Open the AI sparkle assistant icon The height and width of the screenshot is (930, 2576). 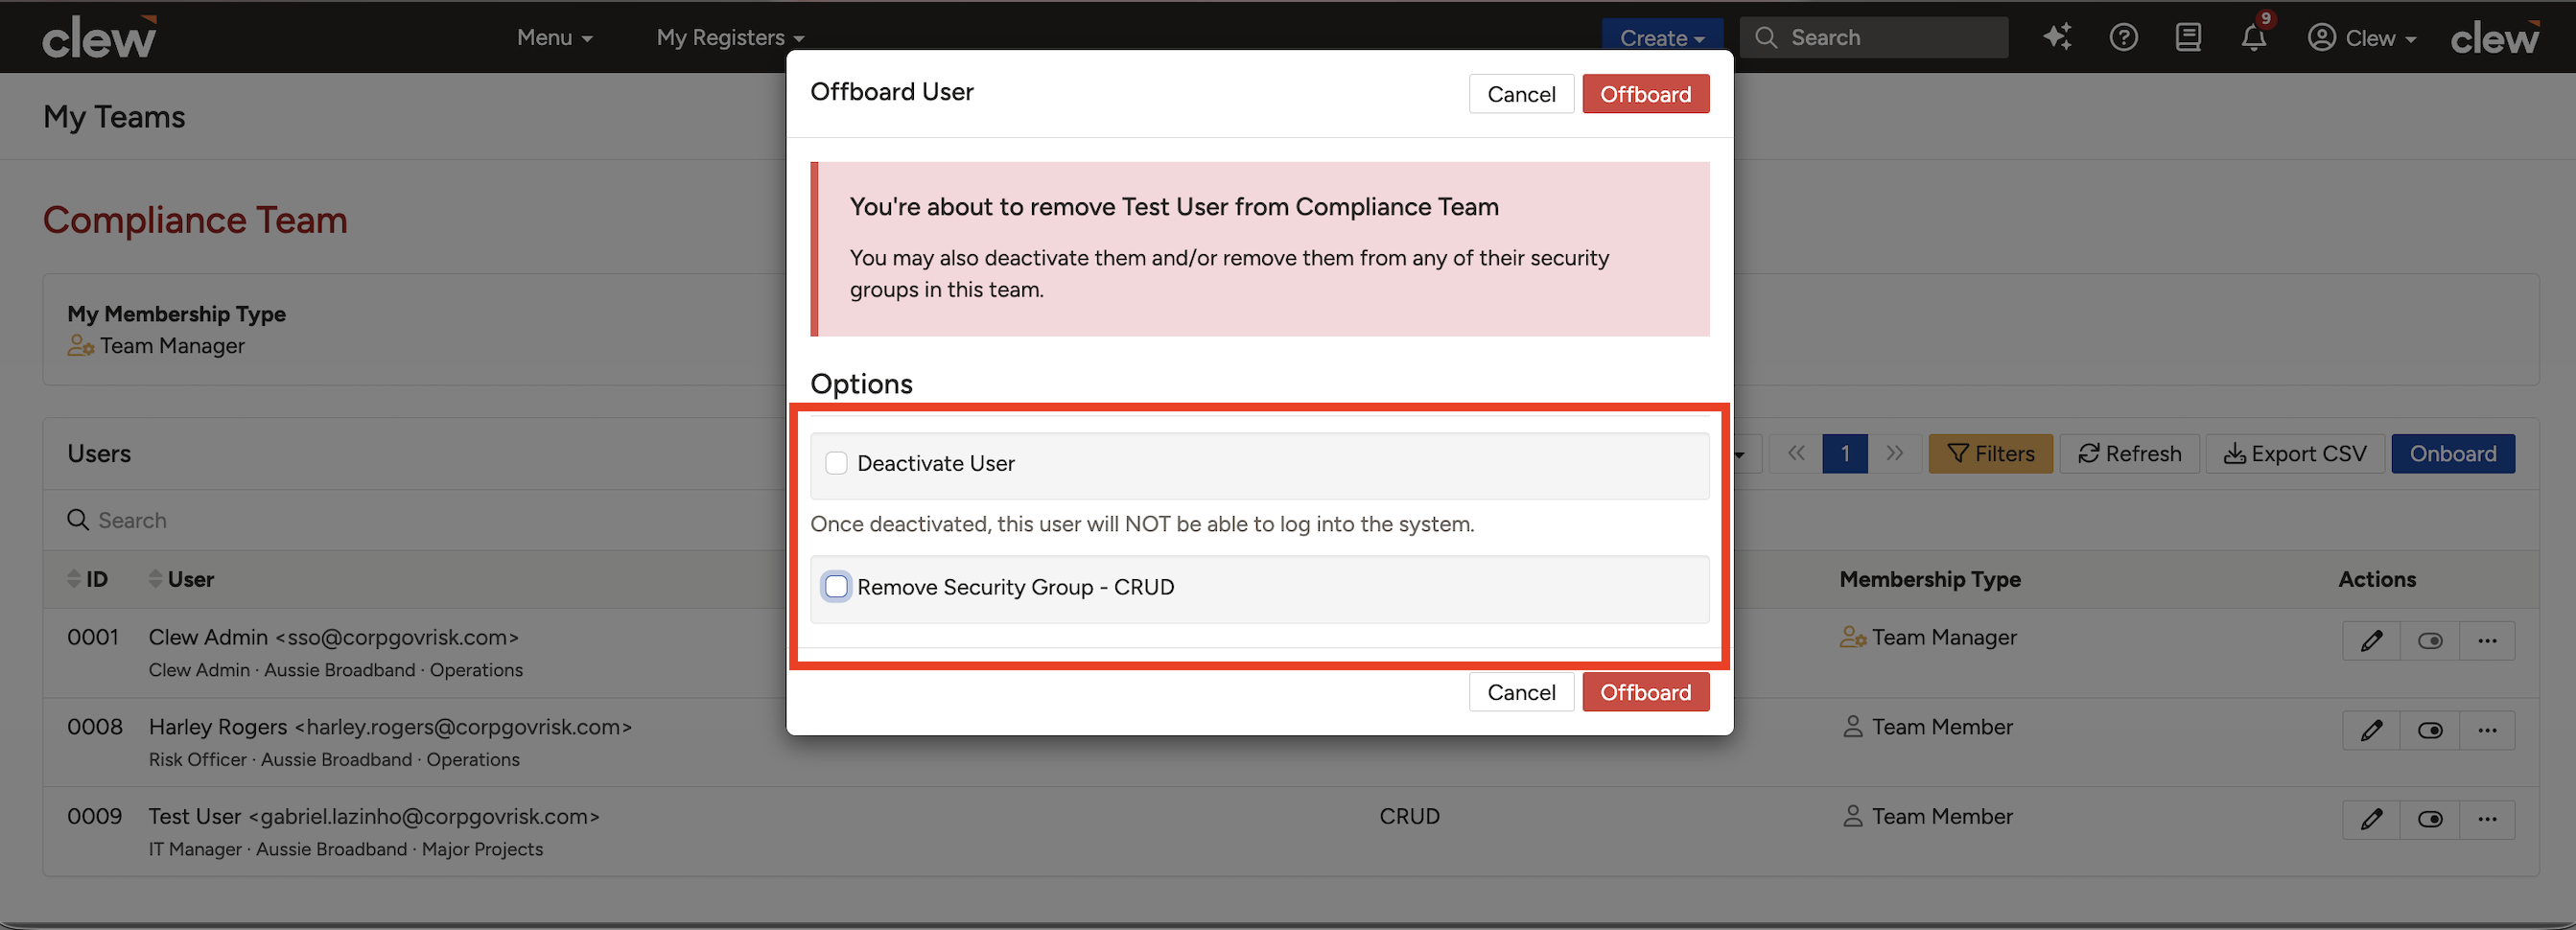[x=2057, y=37]
